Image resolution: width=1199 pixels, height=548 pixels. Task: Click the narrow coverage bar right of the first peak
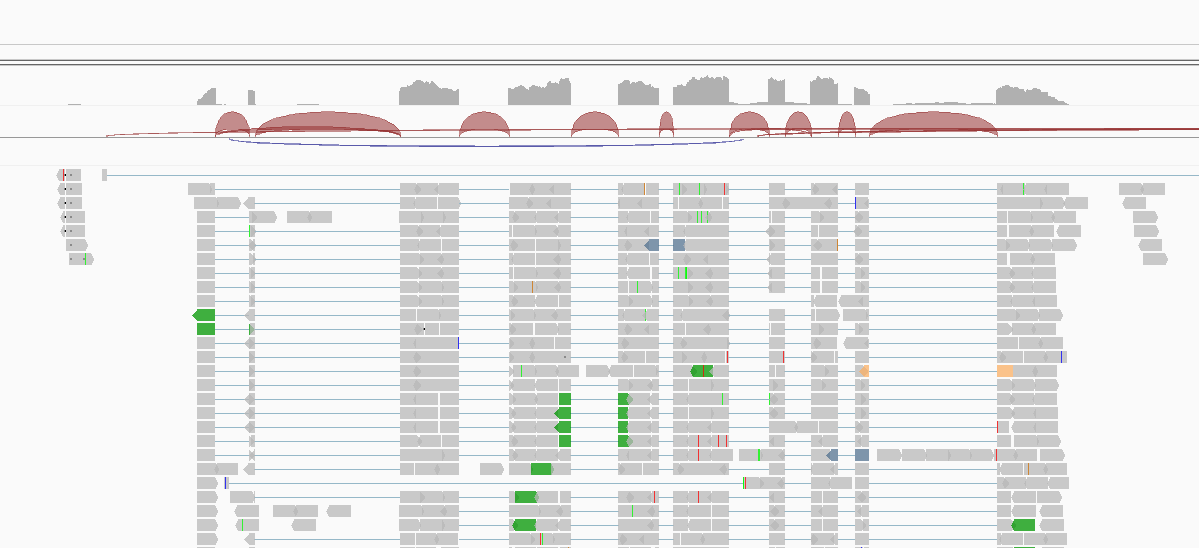click(x=252, y=98)
